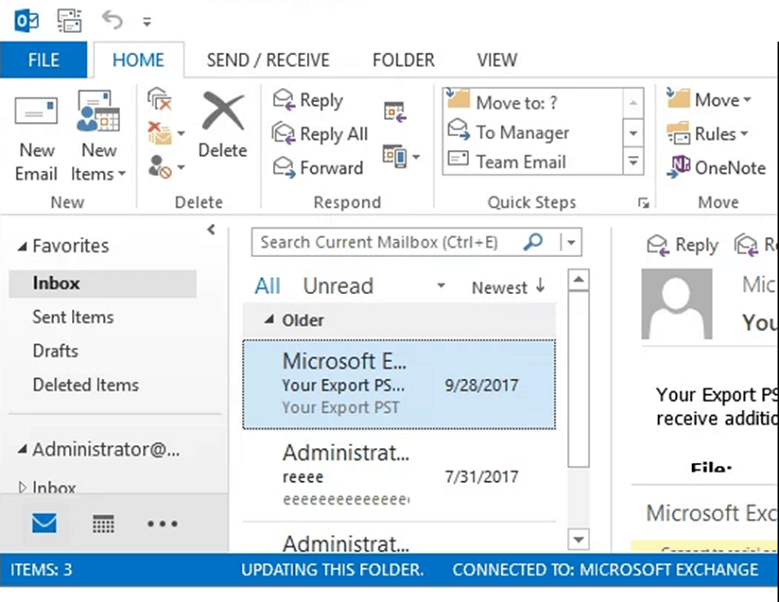
Task: Collapse the Favorites section
Action: tap(22, 246)
